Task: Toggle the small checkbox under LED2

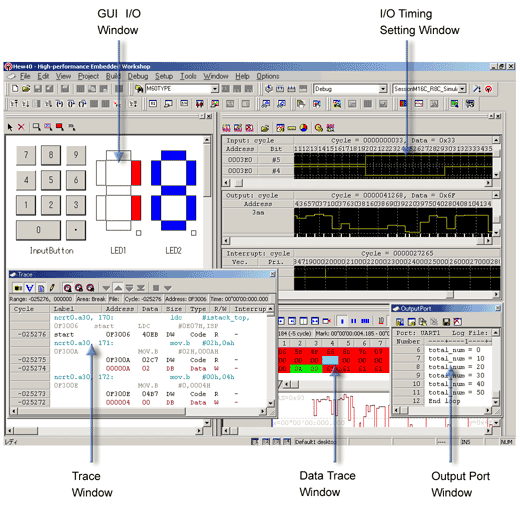Action: tap(193, 233)
